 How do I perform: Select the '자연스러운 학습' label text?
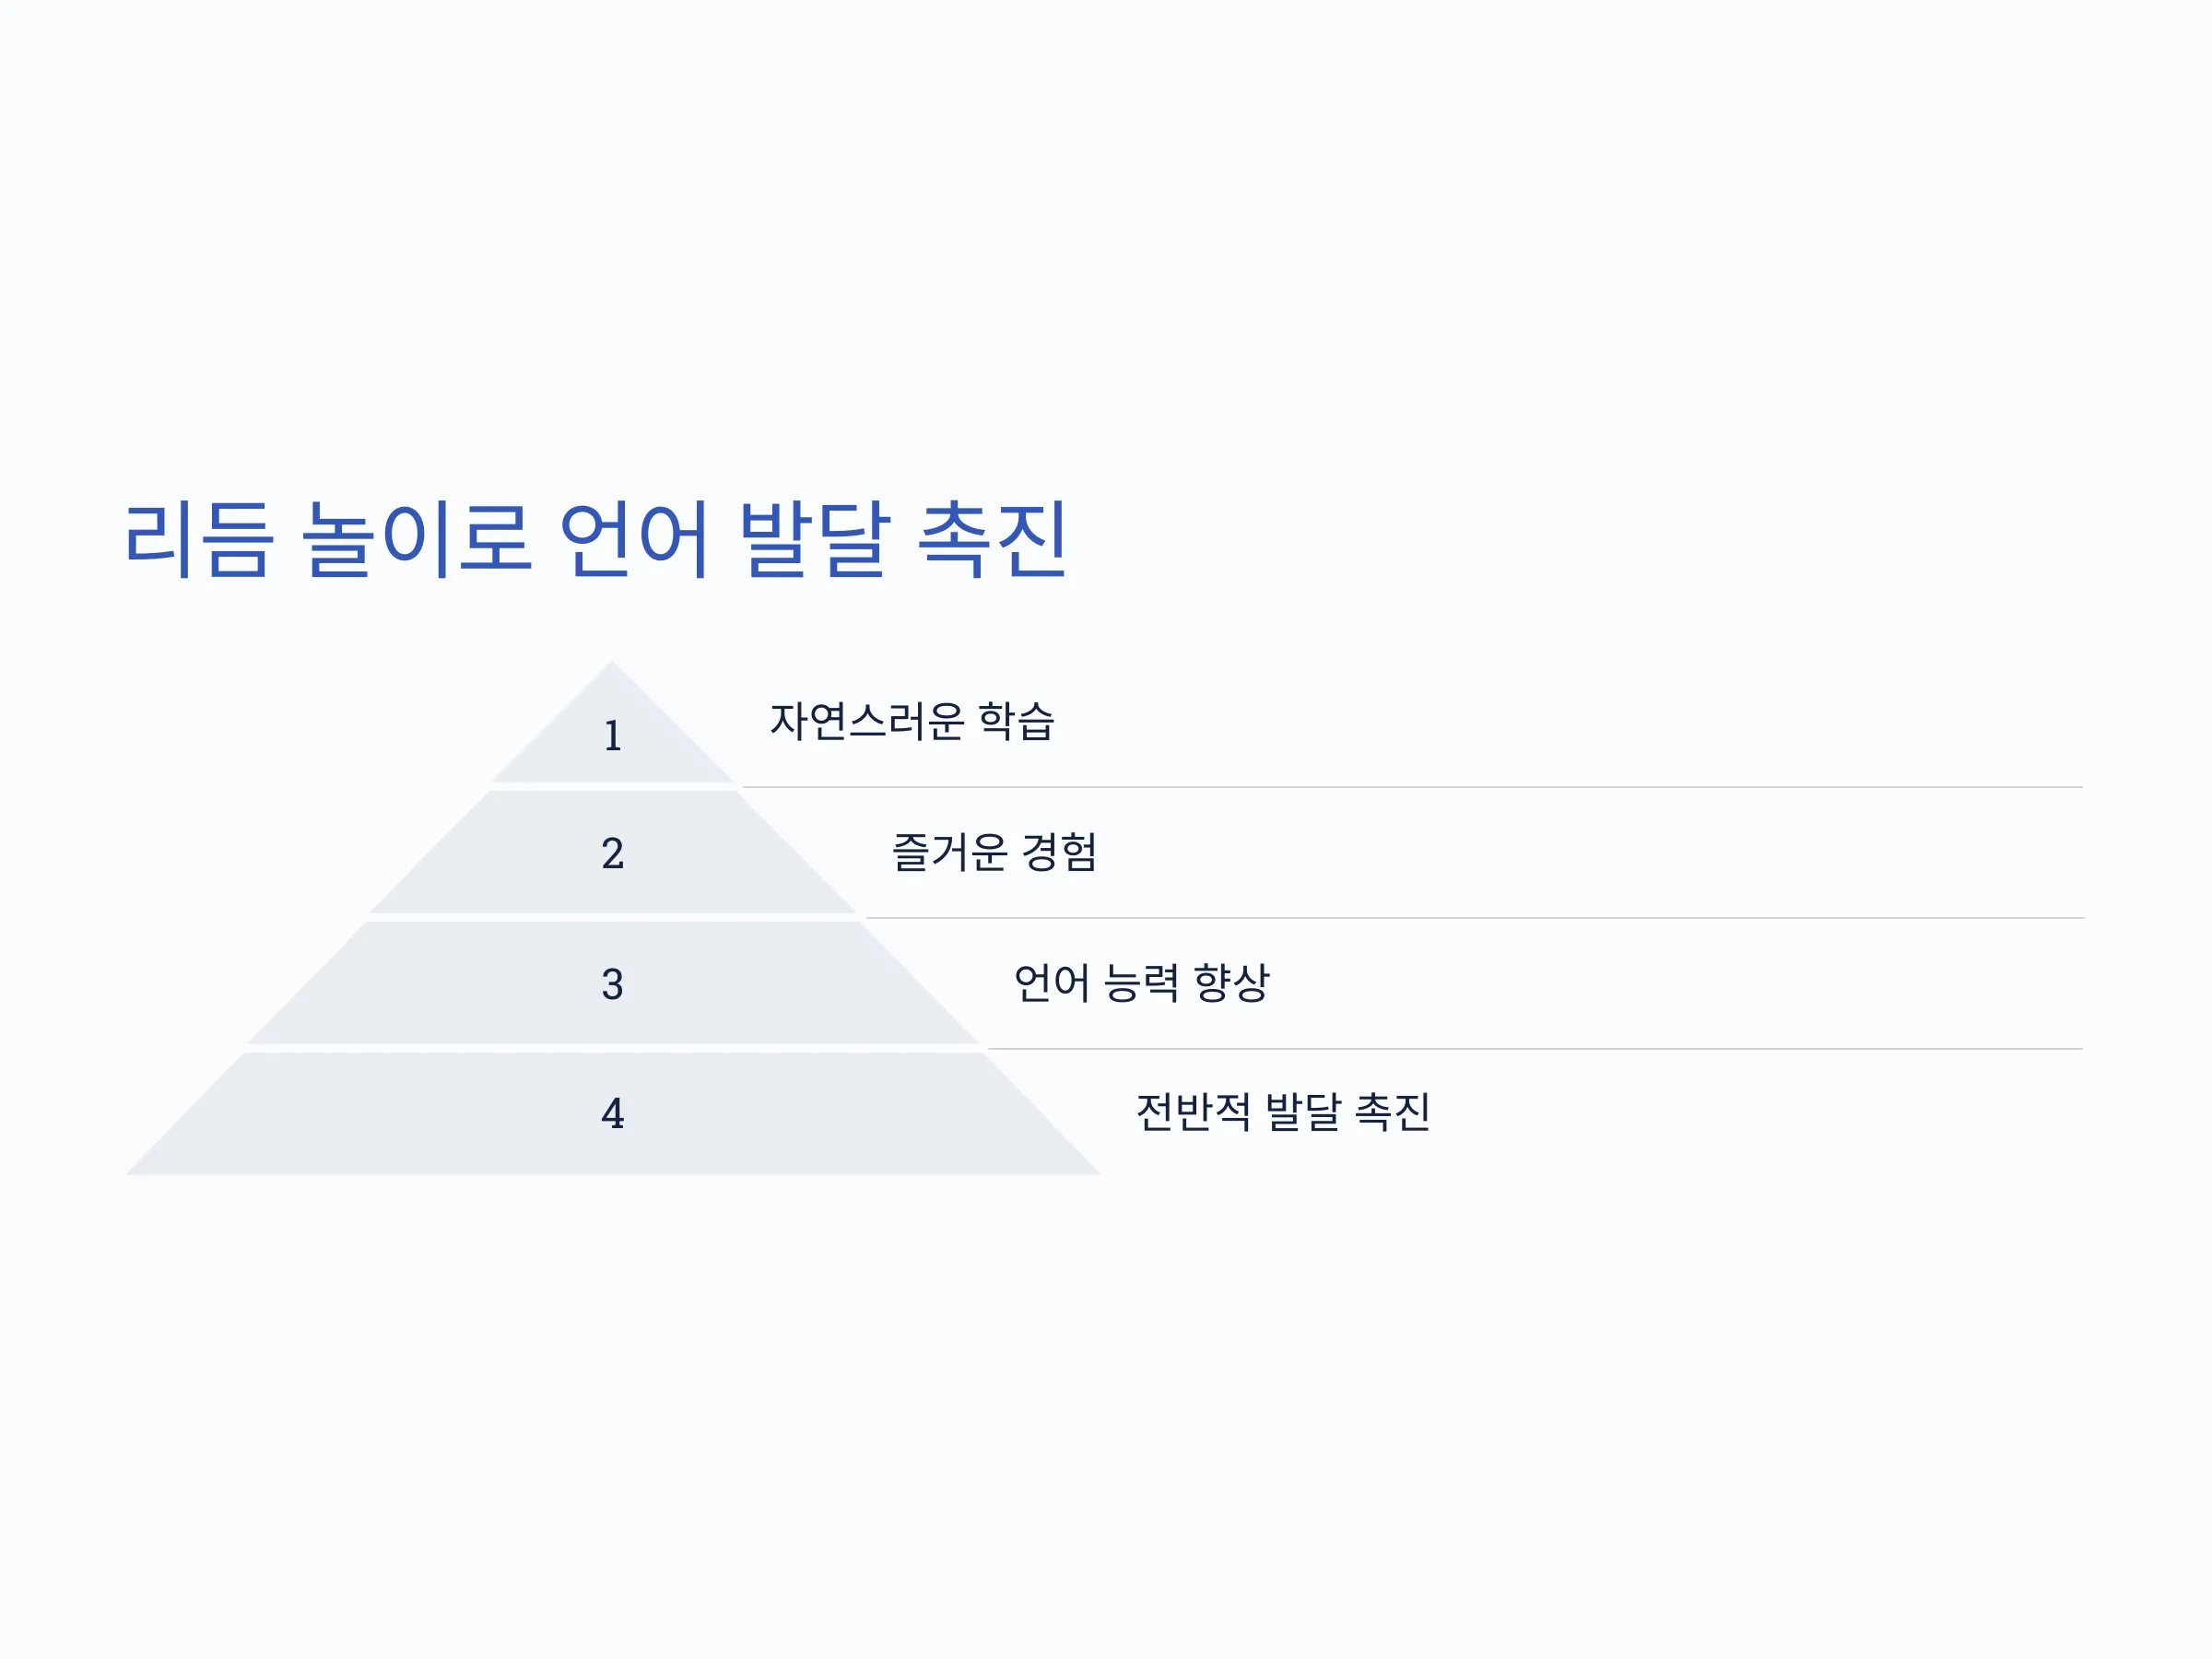[912, 720]
